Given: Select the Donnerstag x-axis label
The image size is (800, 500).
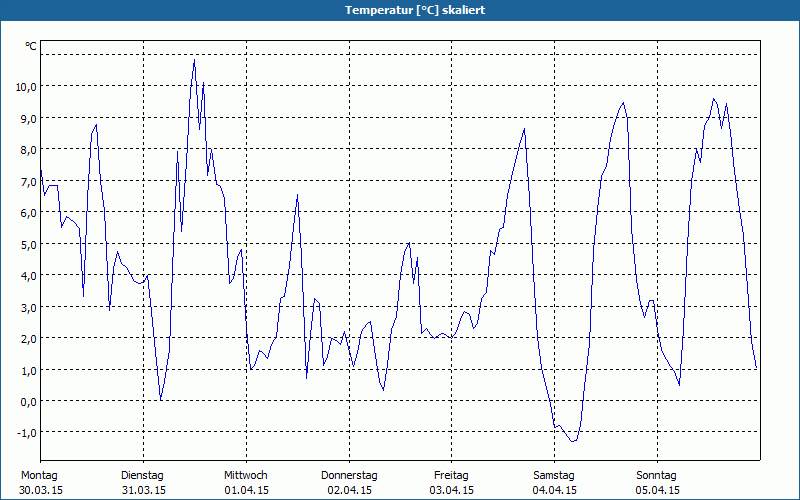Looking at the screenshot, I should coord(349,475).
